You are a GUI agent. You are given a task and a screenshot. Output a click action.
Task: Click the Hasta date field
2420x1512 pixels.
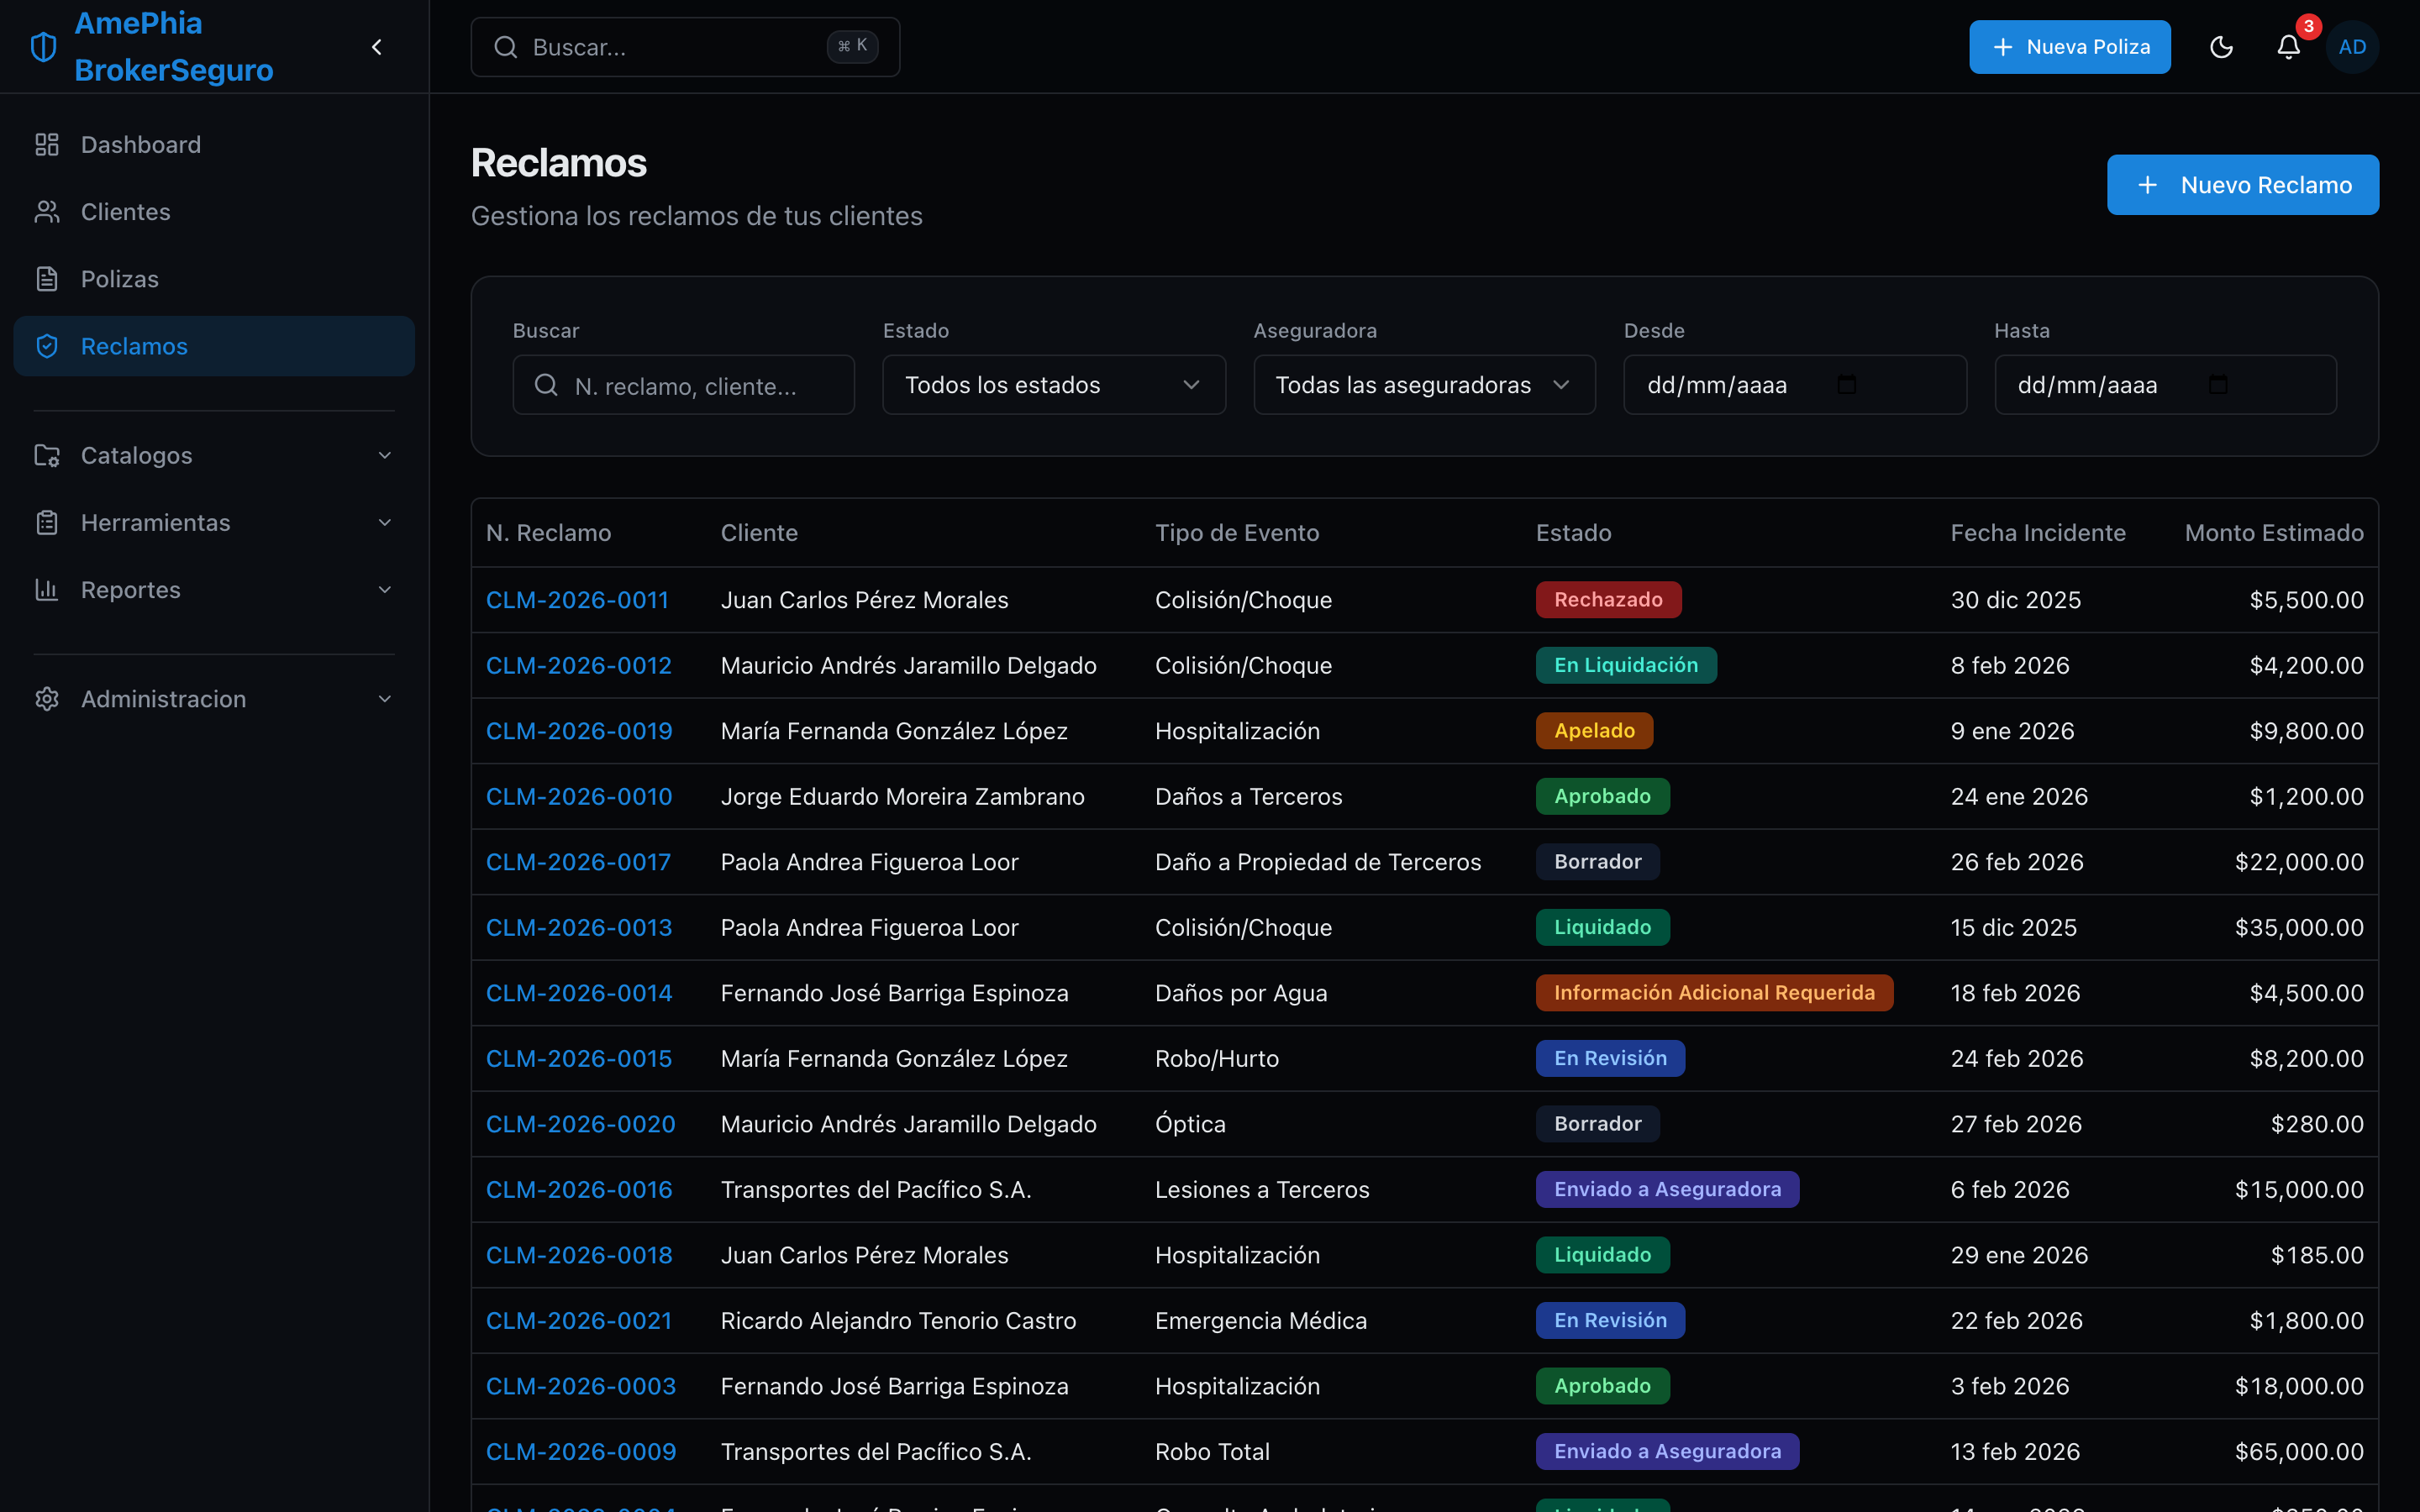pyautogui.click(x=2166, y=385)
